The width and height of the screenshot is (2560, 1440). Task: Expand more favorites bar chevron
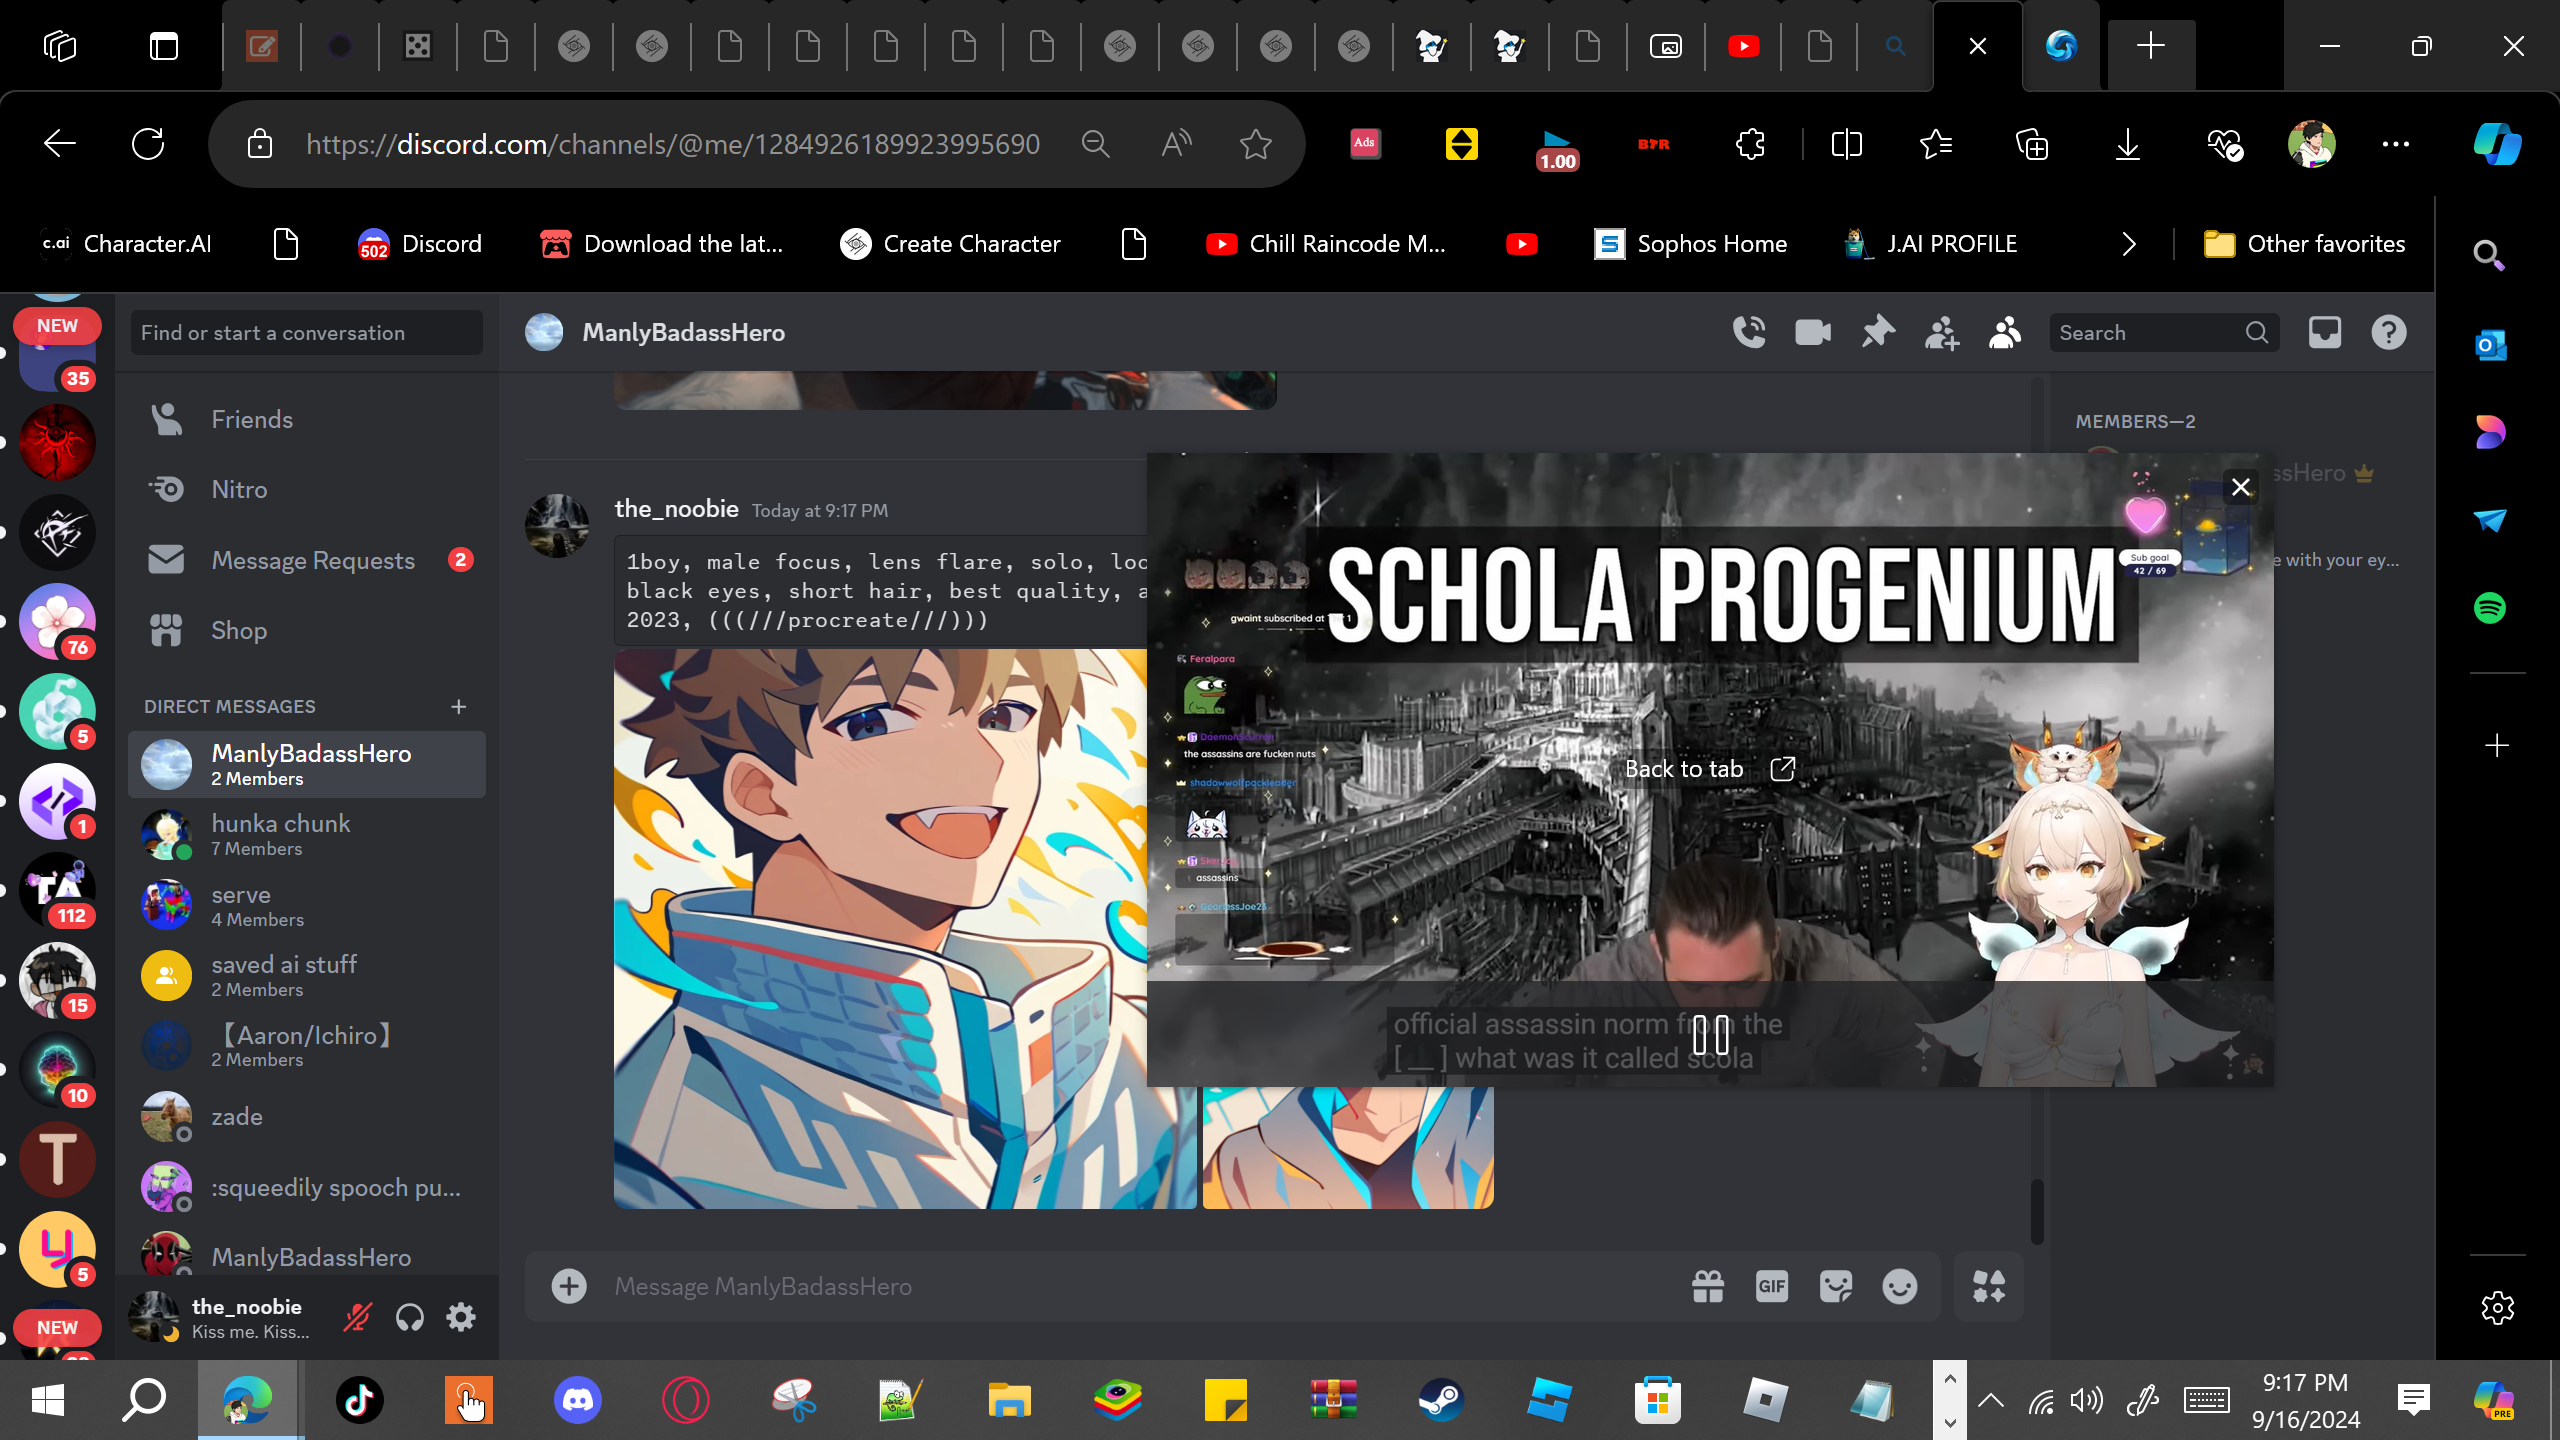click(x=2129, y=244)
